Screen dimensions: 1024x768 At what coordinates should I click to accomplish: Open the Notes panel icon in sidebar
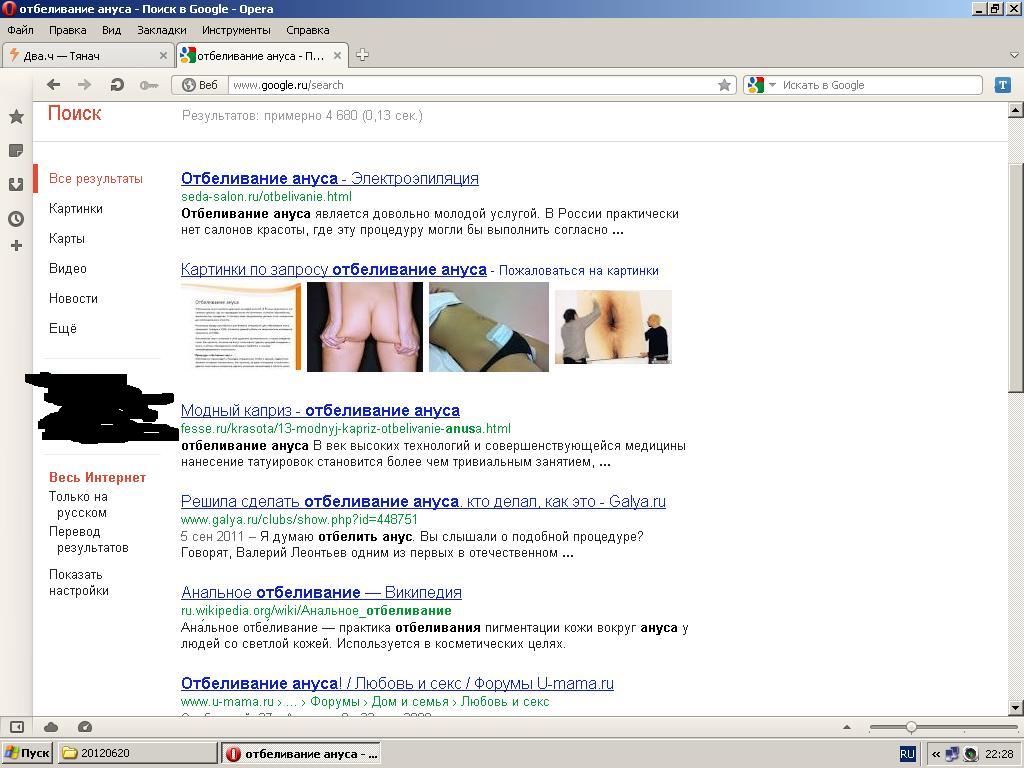16,151
